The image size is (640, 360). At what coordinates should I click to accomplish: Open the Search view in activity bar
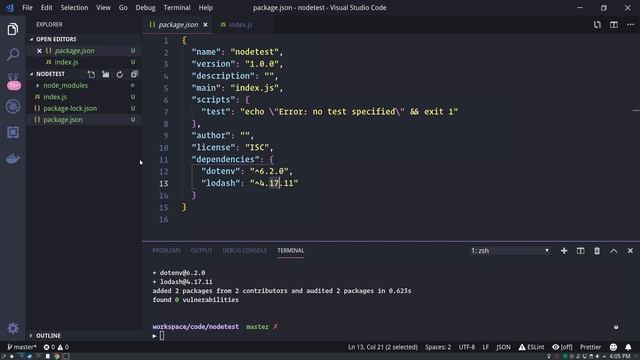tap(13, 54)
